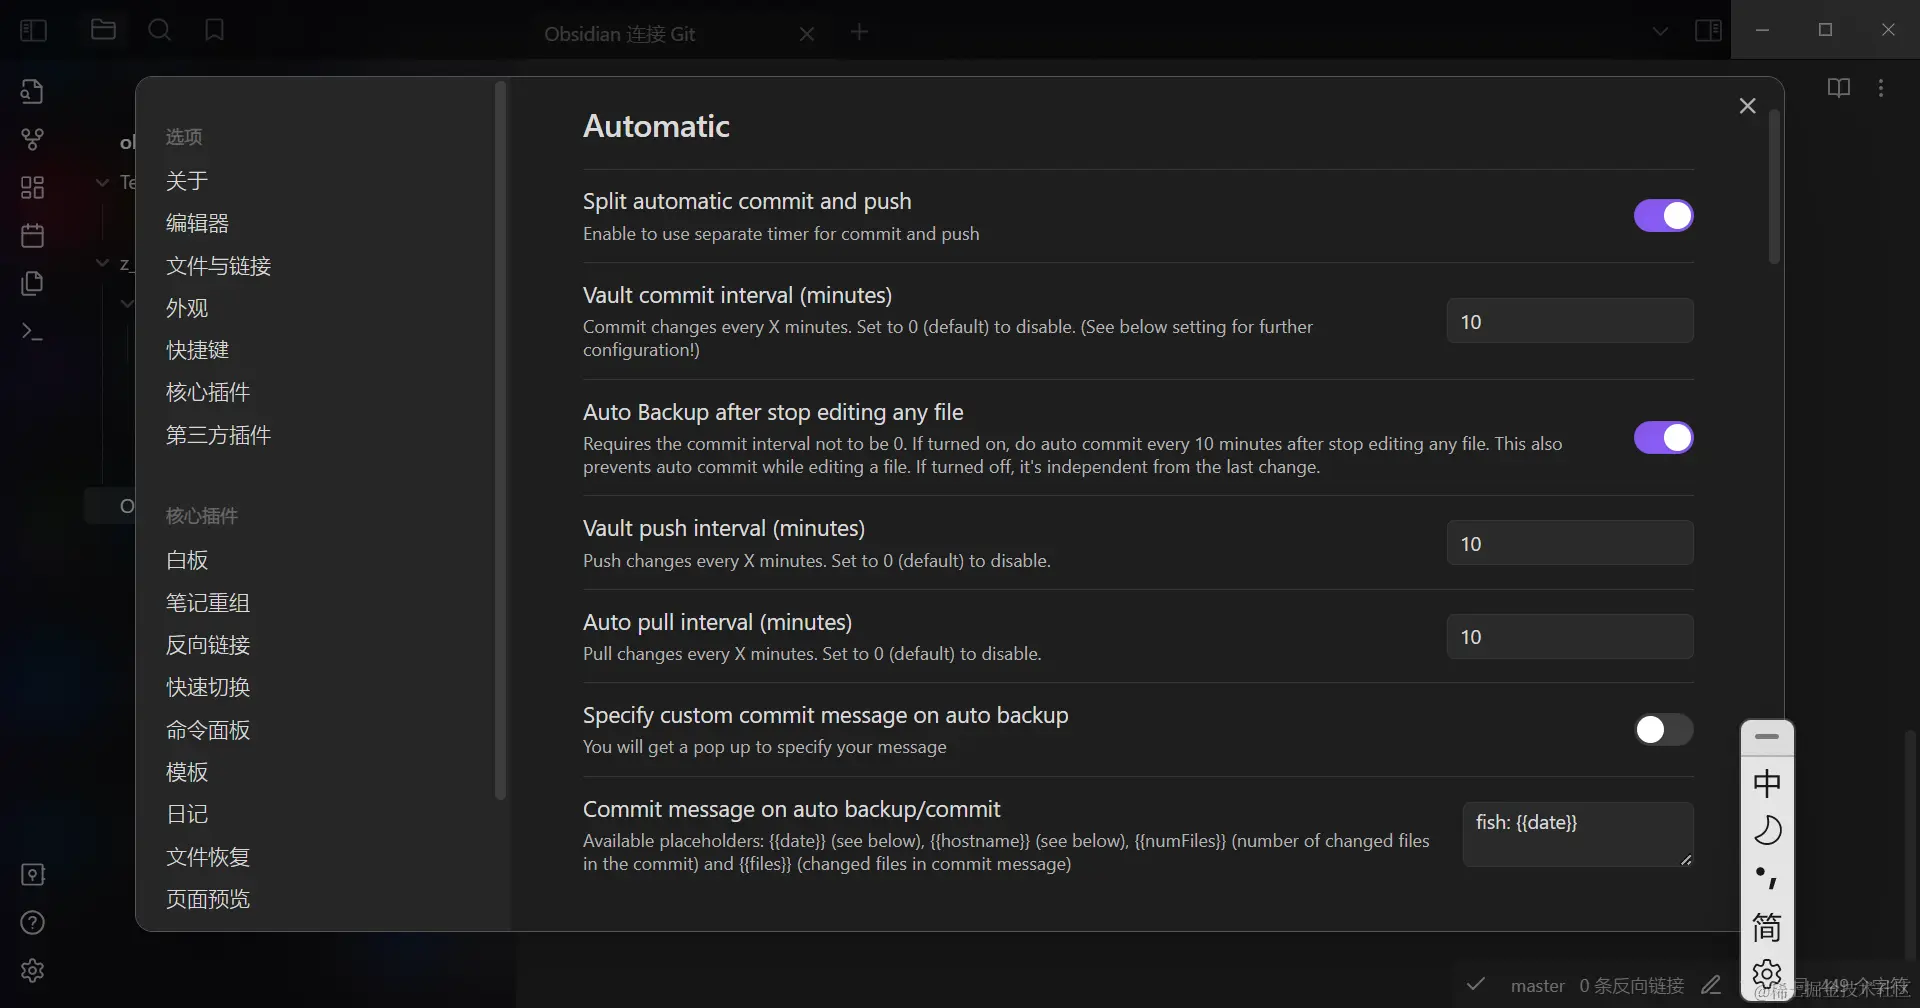Collapse the folder beside "Te" in file tree
This screenshot has width=1920, height=1008.
pyautogui.click(x=102, y=182)
